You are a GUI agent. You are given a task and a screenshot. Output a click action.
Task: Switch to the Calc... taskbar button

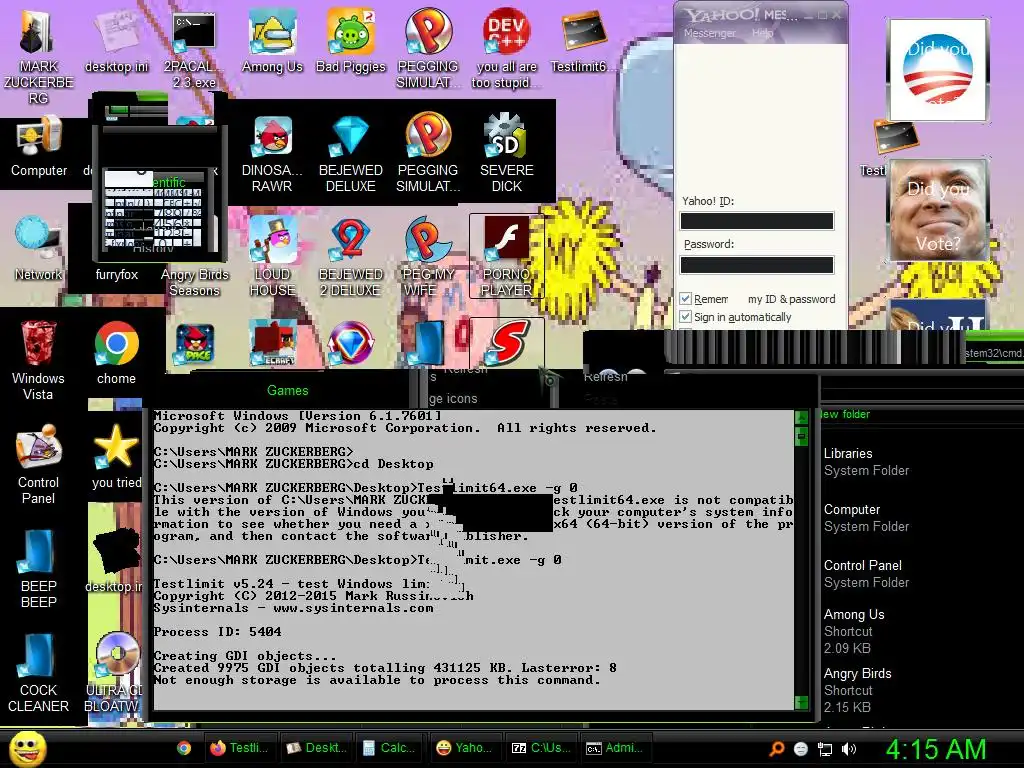(x=390, y=748)
